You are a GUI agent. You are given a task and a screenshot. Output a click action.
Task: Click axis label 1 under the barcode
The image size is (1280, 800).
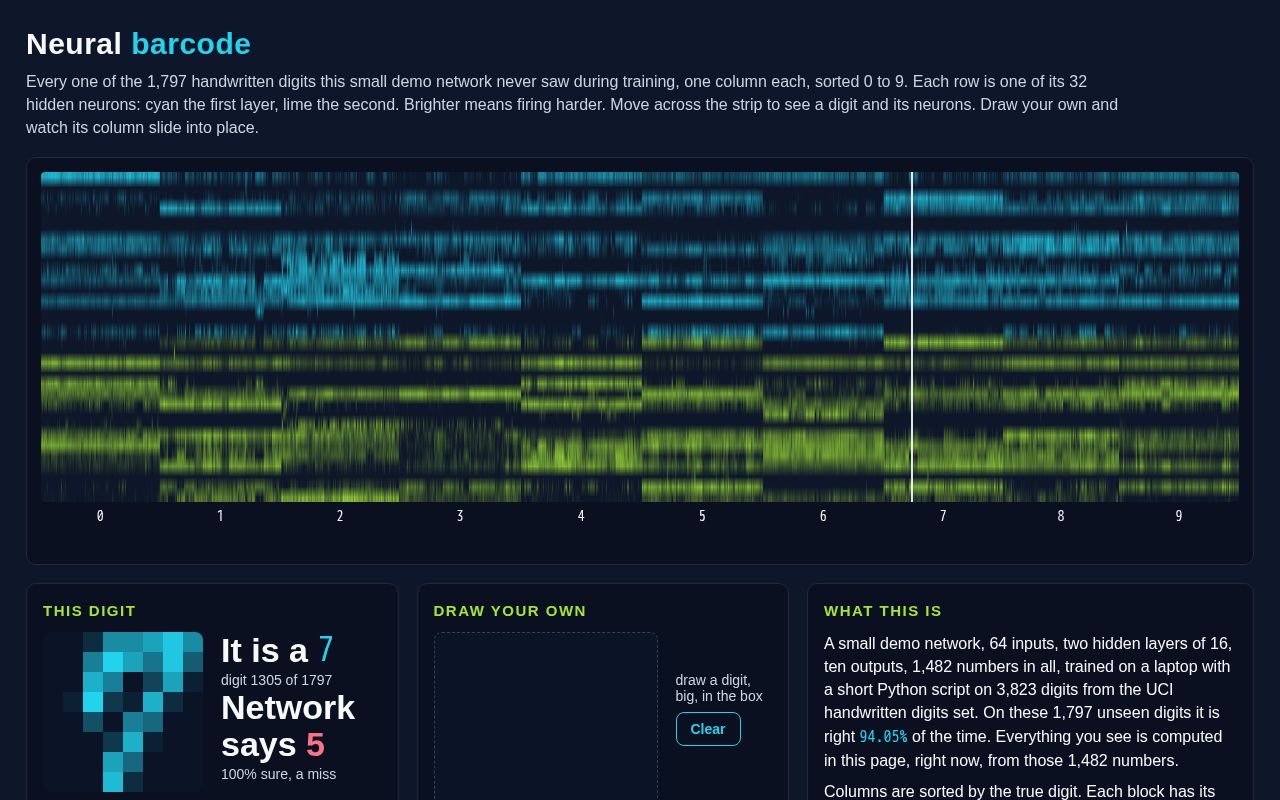tap(220, 516)
